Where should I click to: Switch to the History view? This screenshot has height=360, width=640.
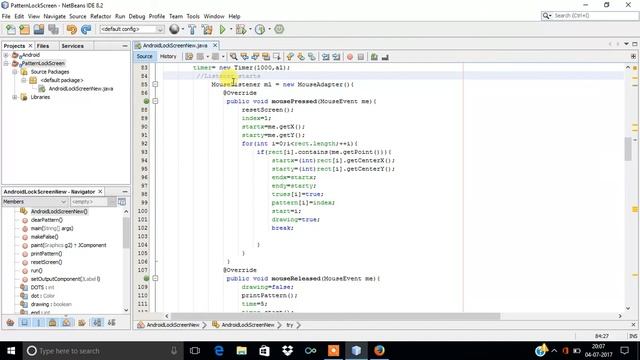point(168,56)
